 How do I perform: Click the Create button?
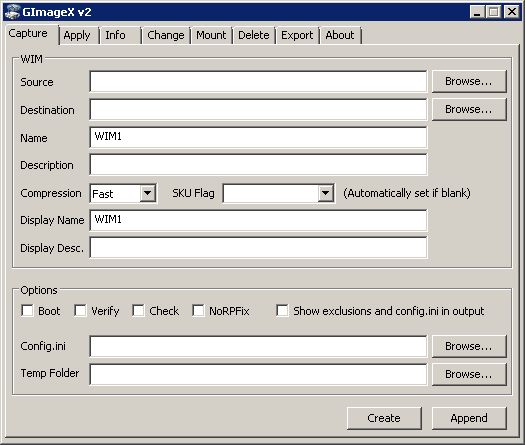click(x=384, y=418)
